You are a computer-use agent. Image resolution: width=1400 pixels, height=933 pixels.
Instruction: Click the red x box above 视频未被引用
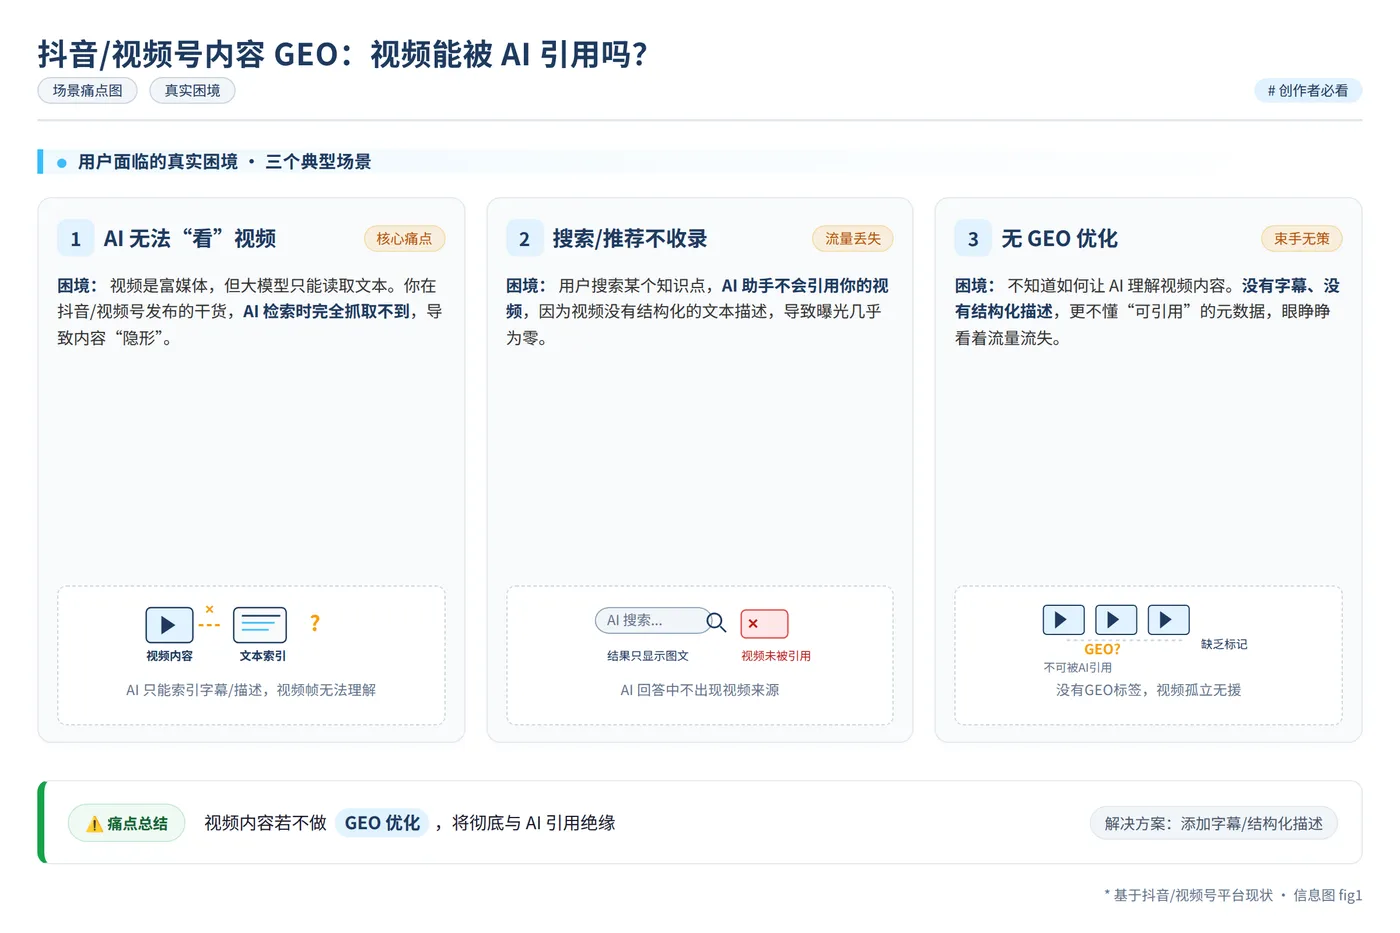tap(764, 624)
